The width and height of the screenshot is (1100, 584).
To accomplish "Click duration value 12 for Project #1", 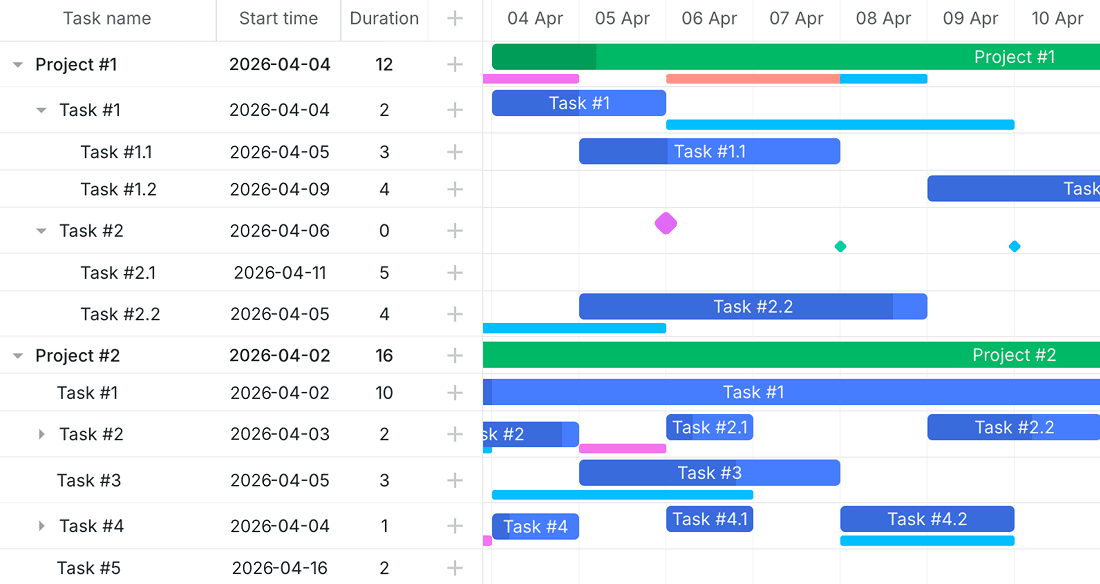I will tap(384, 65).
